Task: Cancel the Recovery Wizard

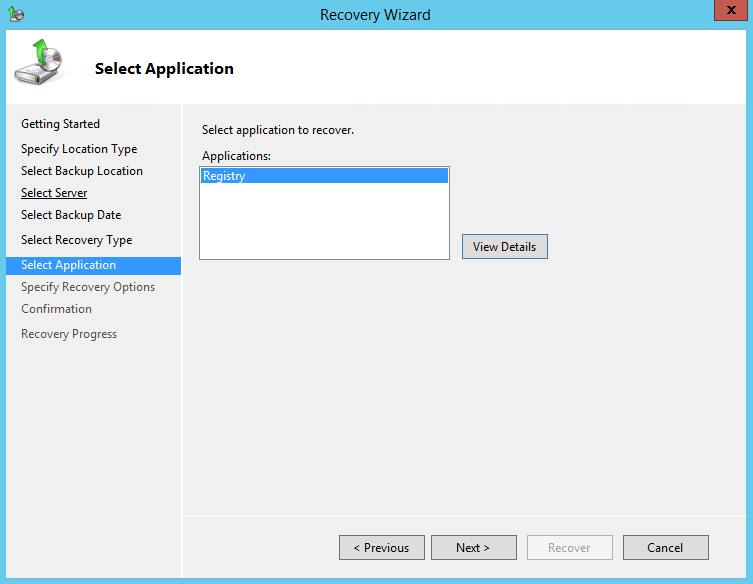Action: [666, 548]
